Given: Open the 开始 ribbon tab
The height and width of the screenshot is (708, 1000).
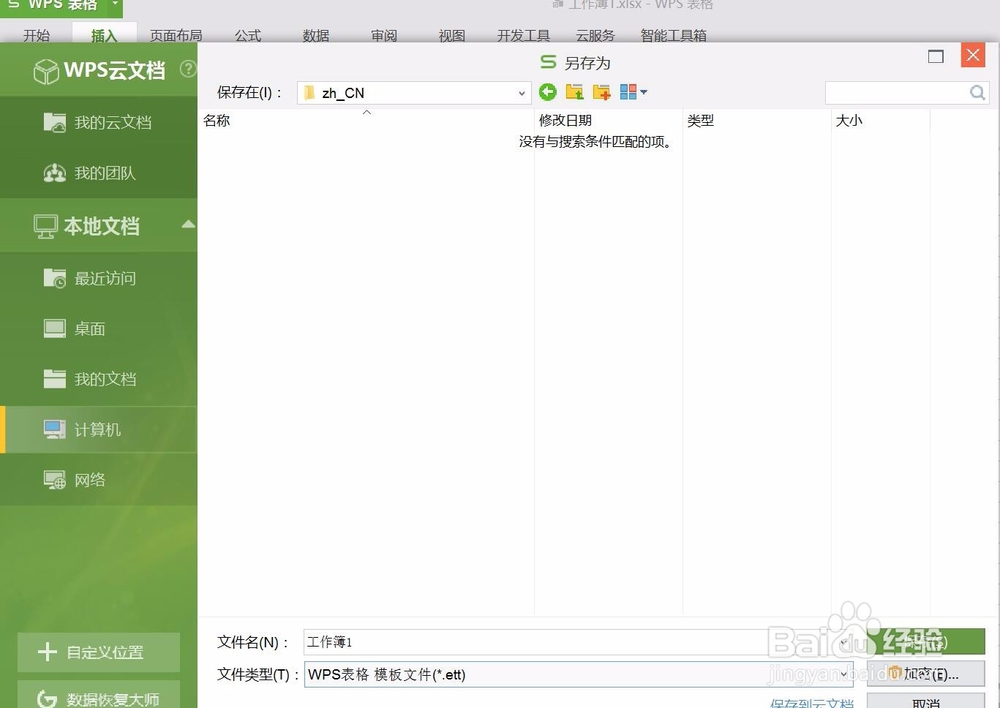Looking at the screenshot, I should point(36,35).
